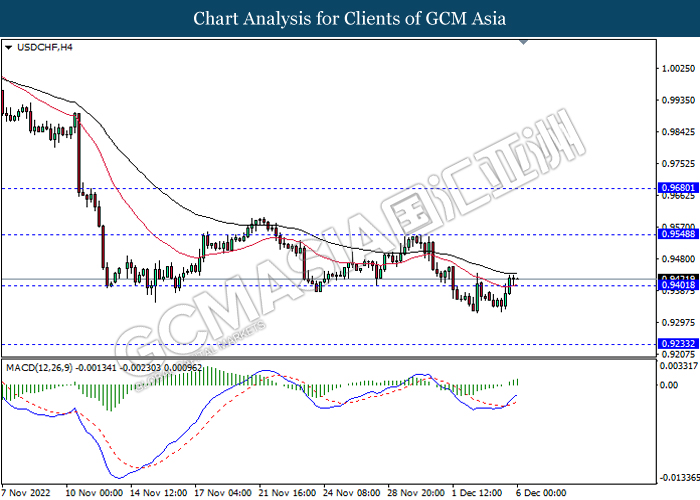The height and width of the screenshot is (500, 700).
Task: Click the chart shift triangle marker at top
Action: pos(524,42)
